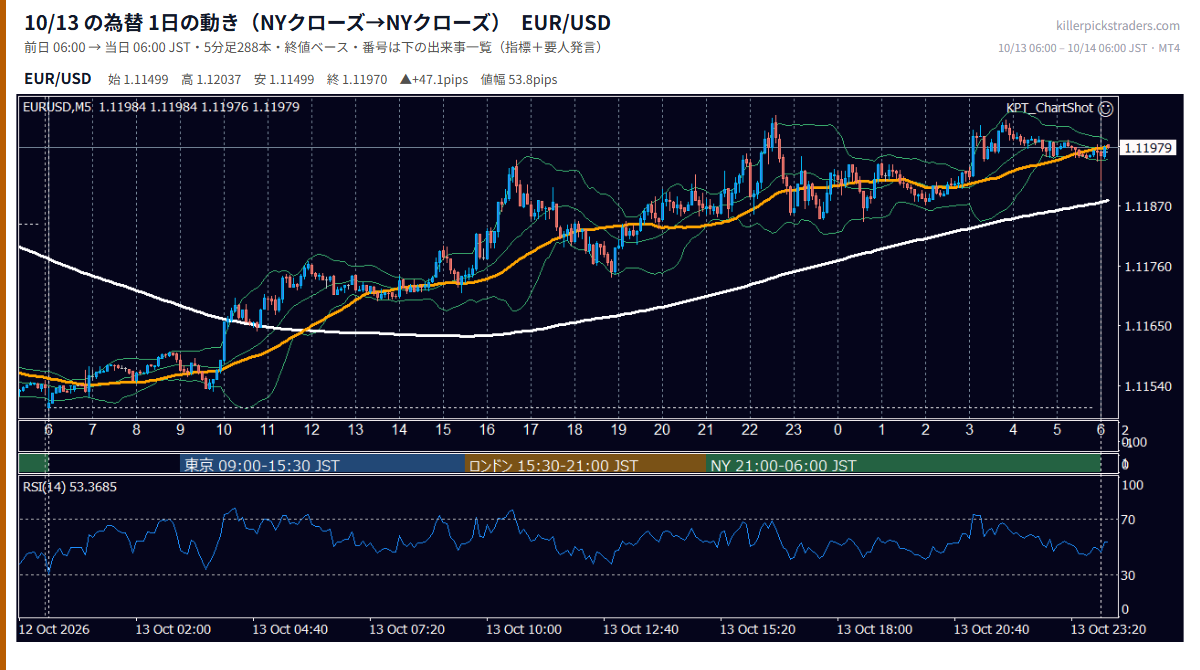Select the 東京 09:00-15:30 JST session bar
The width and height of the screenshot is (1200, 670).
tap(323, 465)
